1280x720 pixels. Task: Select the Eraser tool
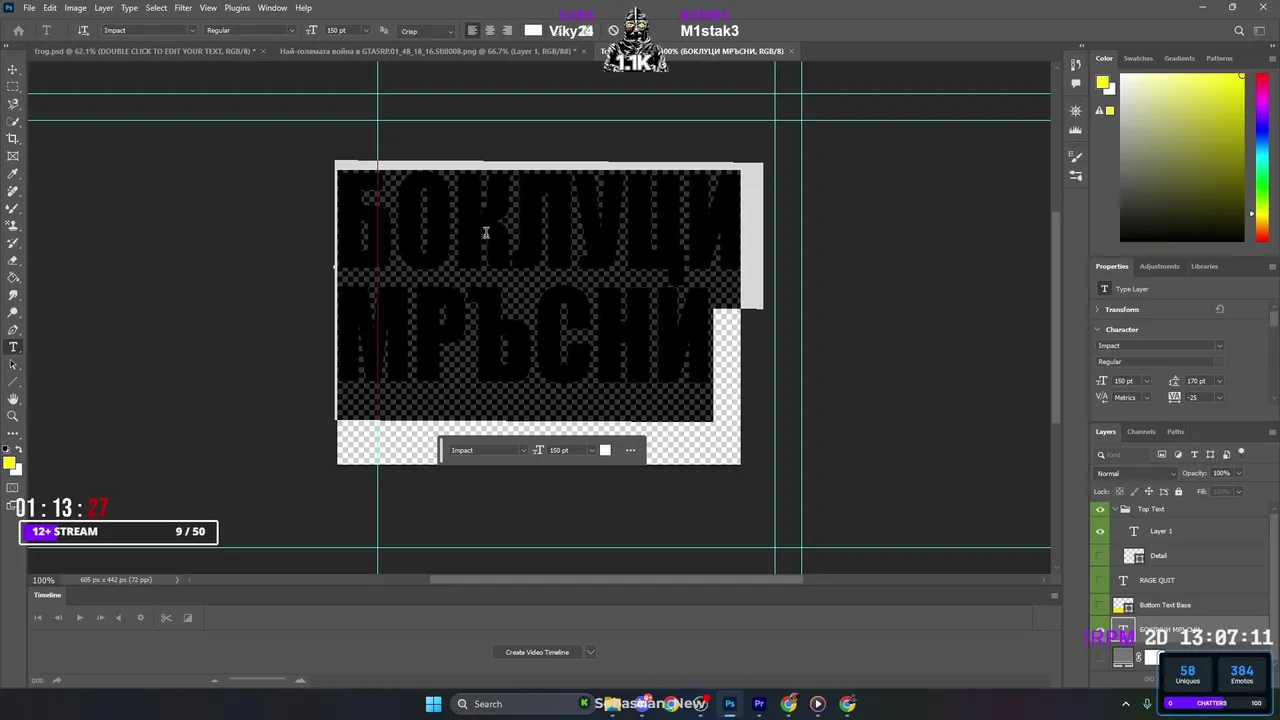(13, 260)
